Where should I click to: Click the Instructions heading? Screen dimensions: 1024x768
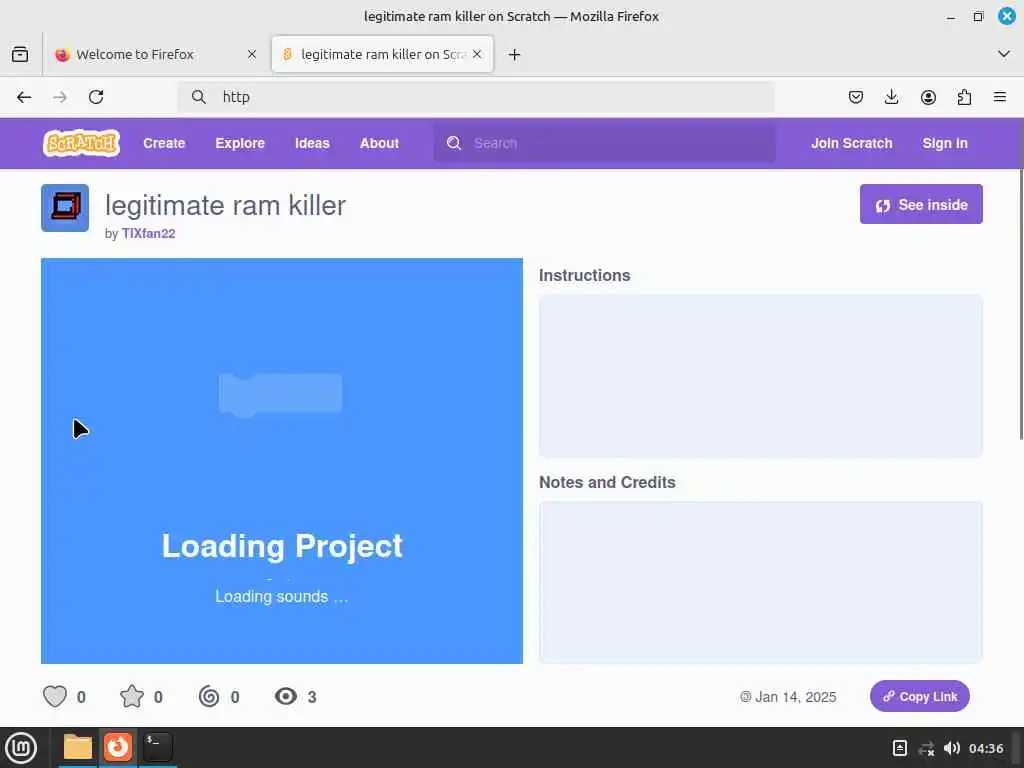coord(584,276)
